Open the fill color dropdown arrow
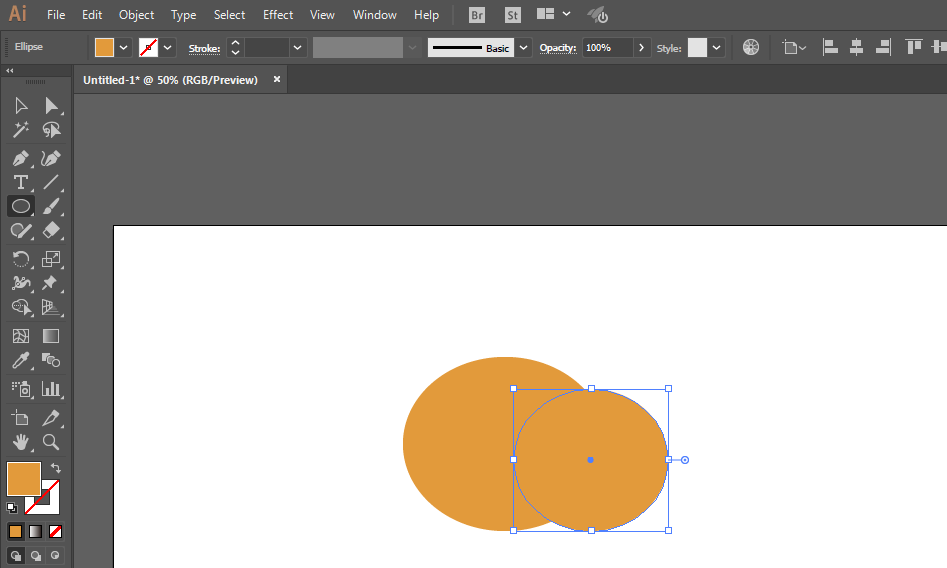 124,48
